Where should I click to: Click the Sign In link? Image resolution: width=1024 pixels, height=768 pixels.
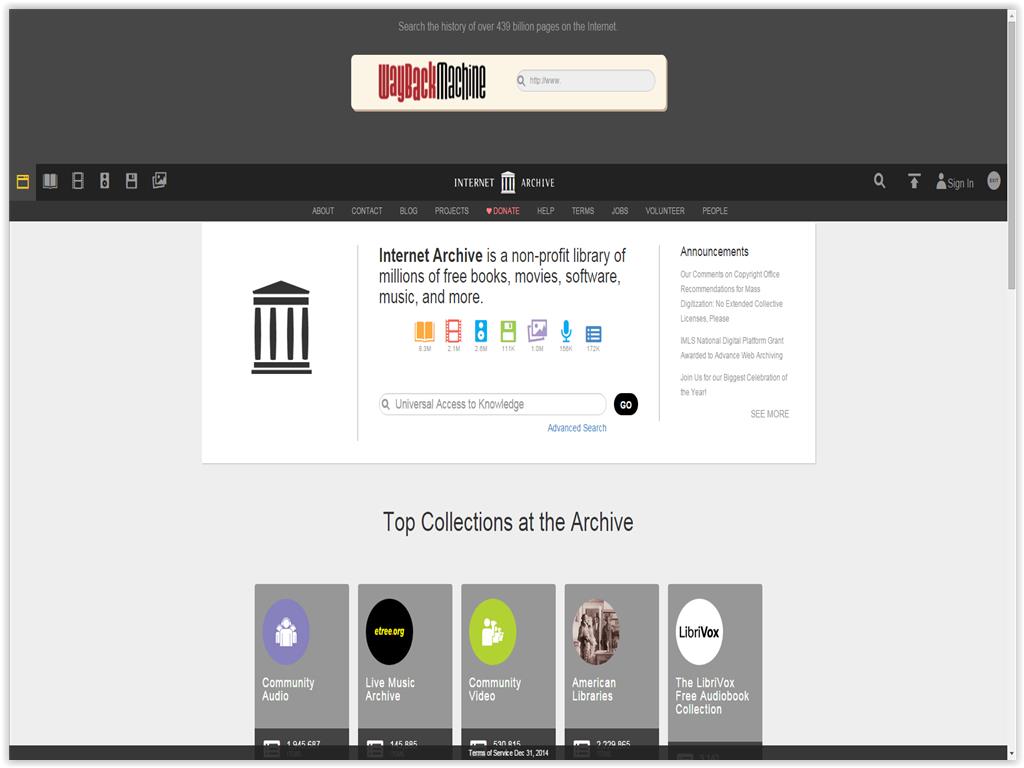[x=955, y=182]
